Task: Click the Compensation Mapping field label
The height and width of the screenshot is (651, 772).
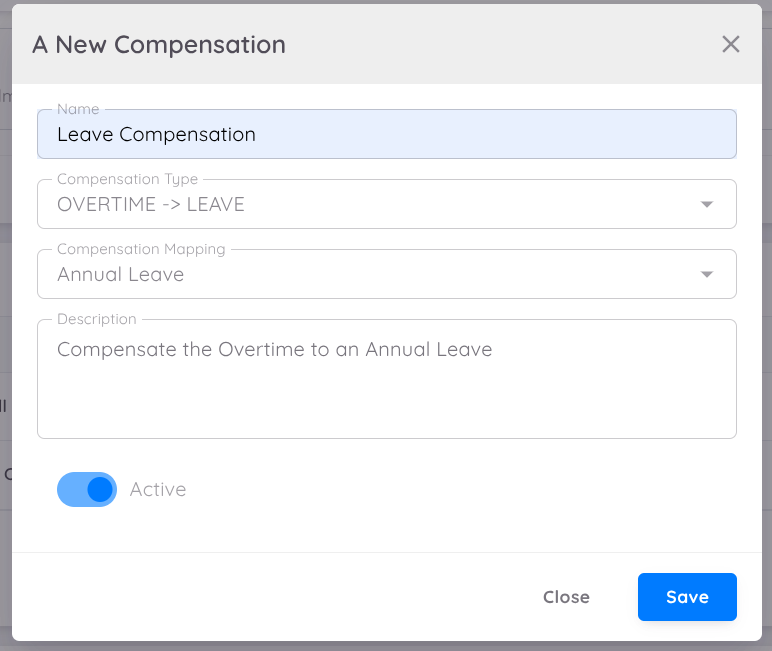Action: (141, 249)
